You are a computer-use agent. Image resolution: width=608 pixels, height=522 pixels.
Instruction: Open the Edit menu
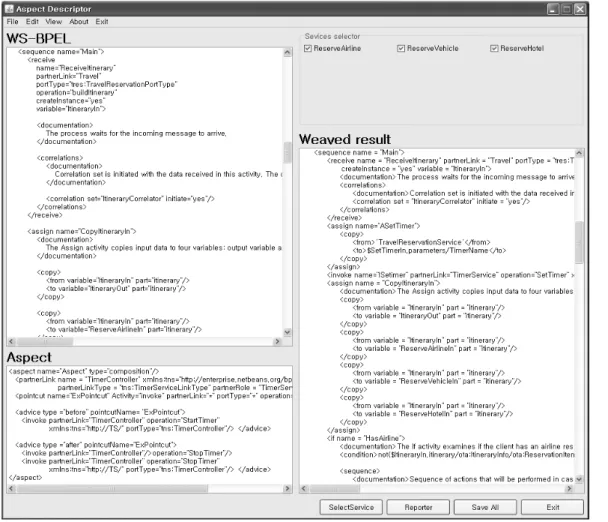tap(32, 22)
